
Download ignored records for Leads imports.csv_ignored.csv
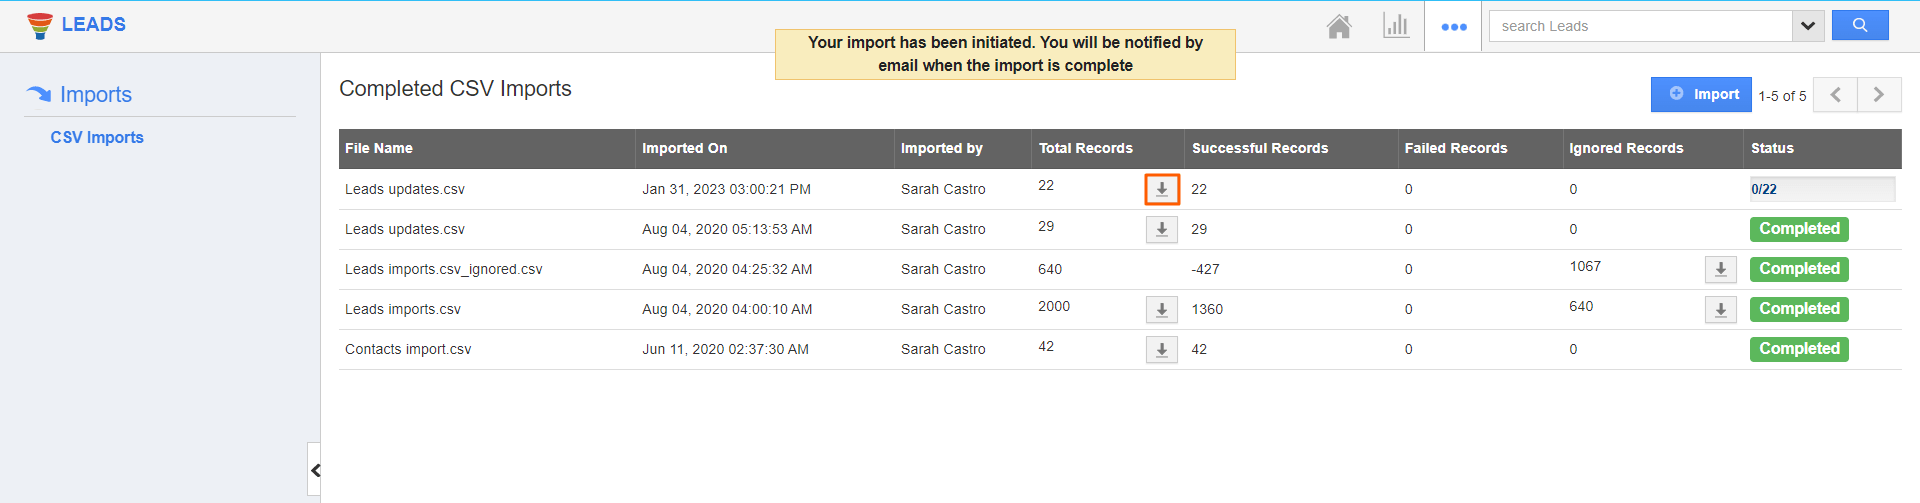click(1720, 269)
